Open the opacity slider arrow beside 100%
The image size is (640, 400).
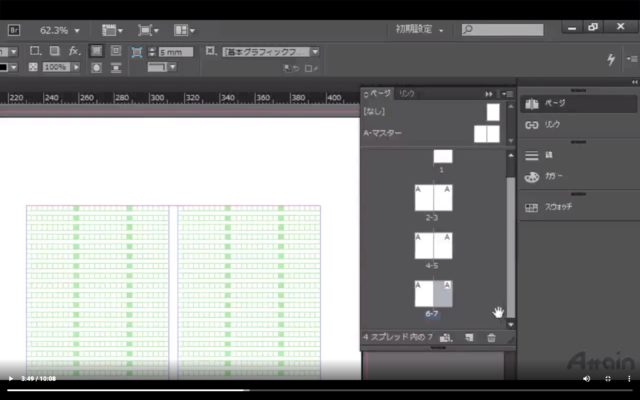(x=76, y=67)
